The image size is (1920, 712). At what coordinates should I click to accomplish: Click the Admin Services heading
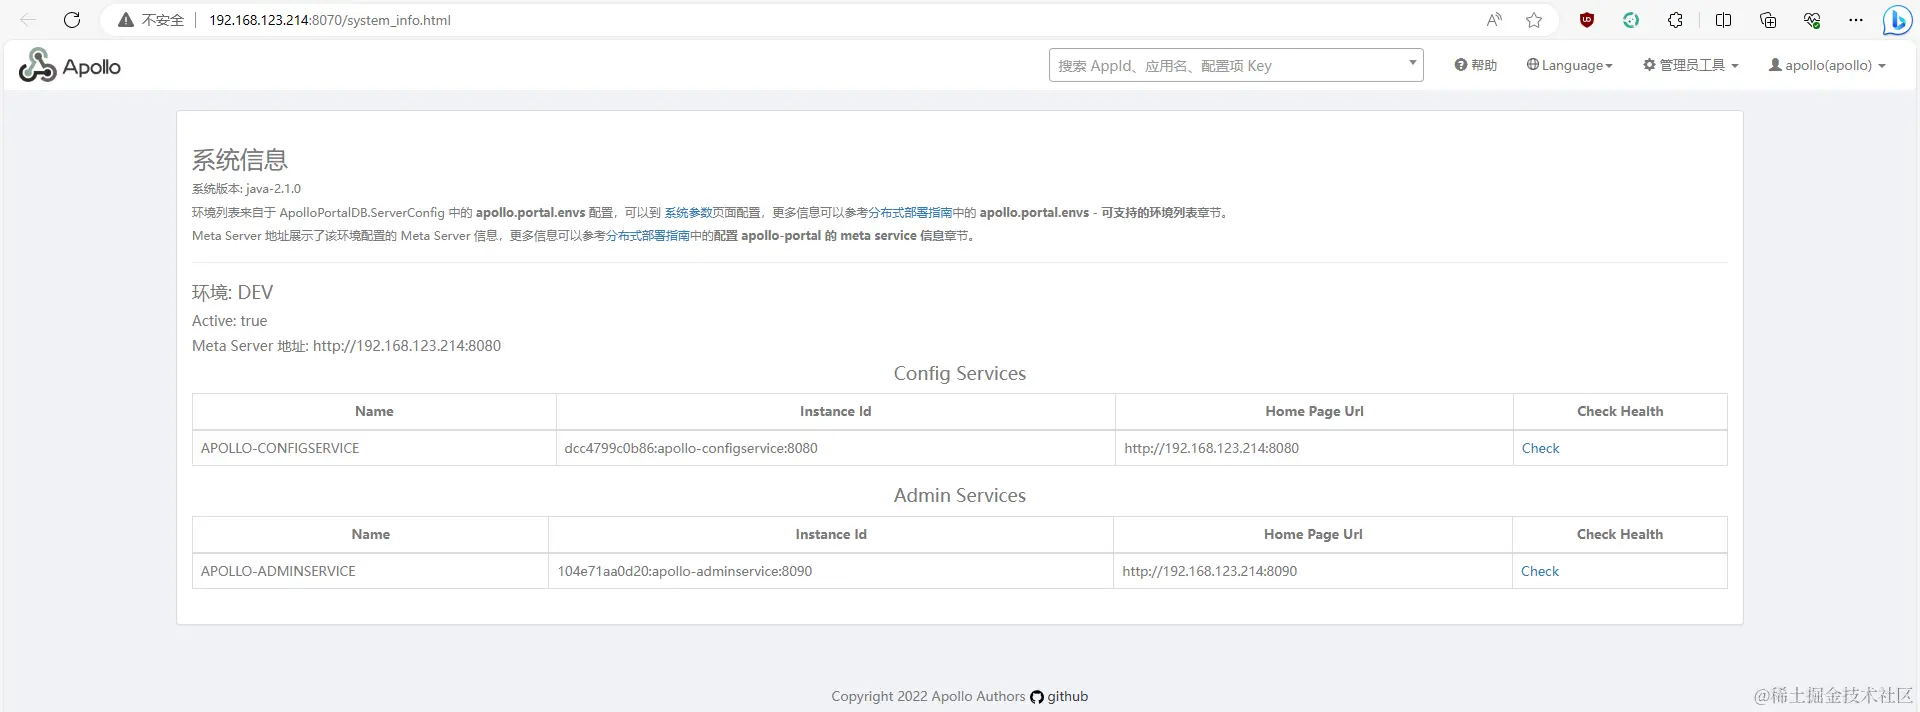tap(960, 495)
